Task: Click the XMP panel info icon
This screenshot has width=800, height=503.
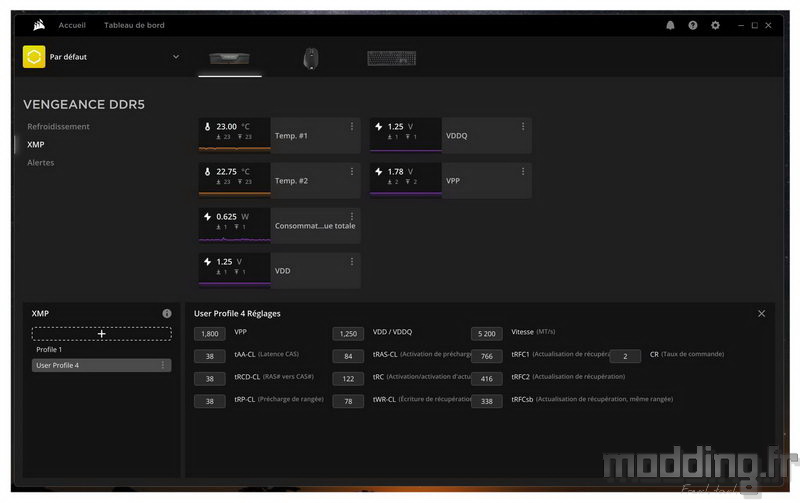Action: 167,313
